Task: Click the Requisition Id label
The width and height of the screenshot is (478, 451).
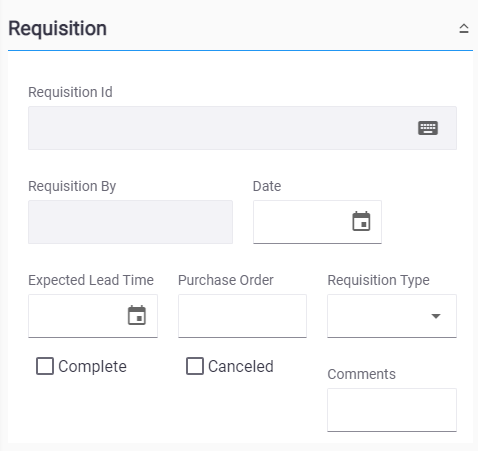Action: click(70, 92)
